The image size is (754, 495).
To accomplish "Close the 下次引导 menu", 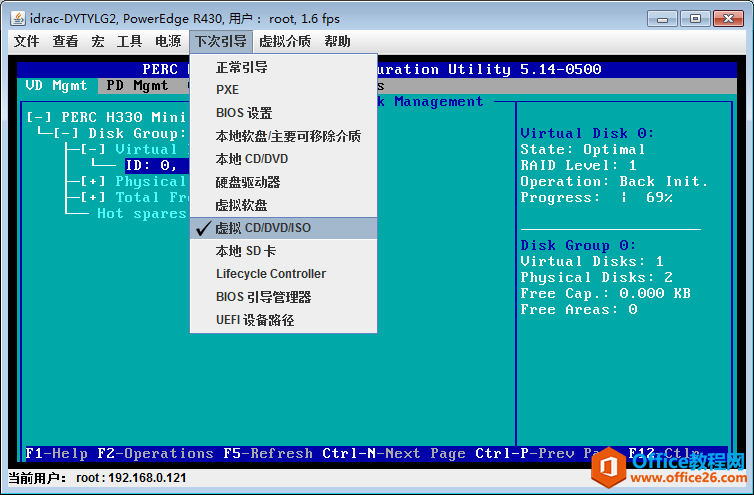I will point(221,41).
